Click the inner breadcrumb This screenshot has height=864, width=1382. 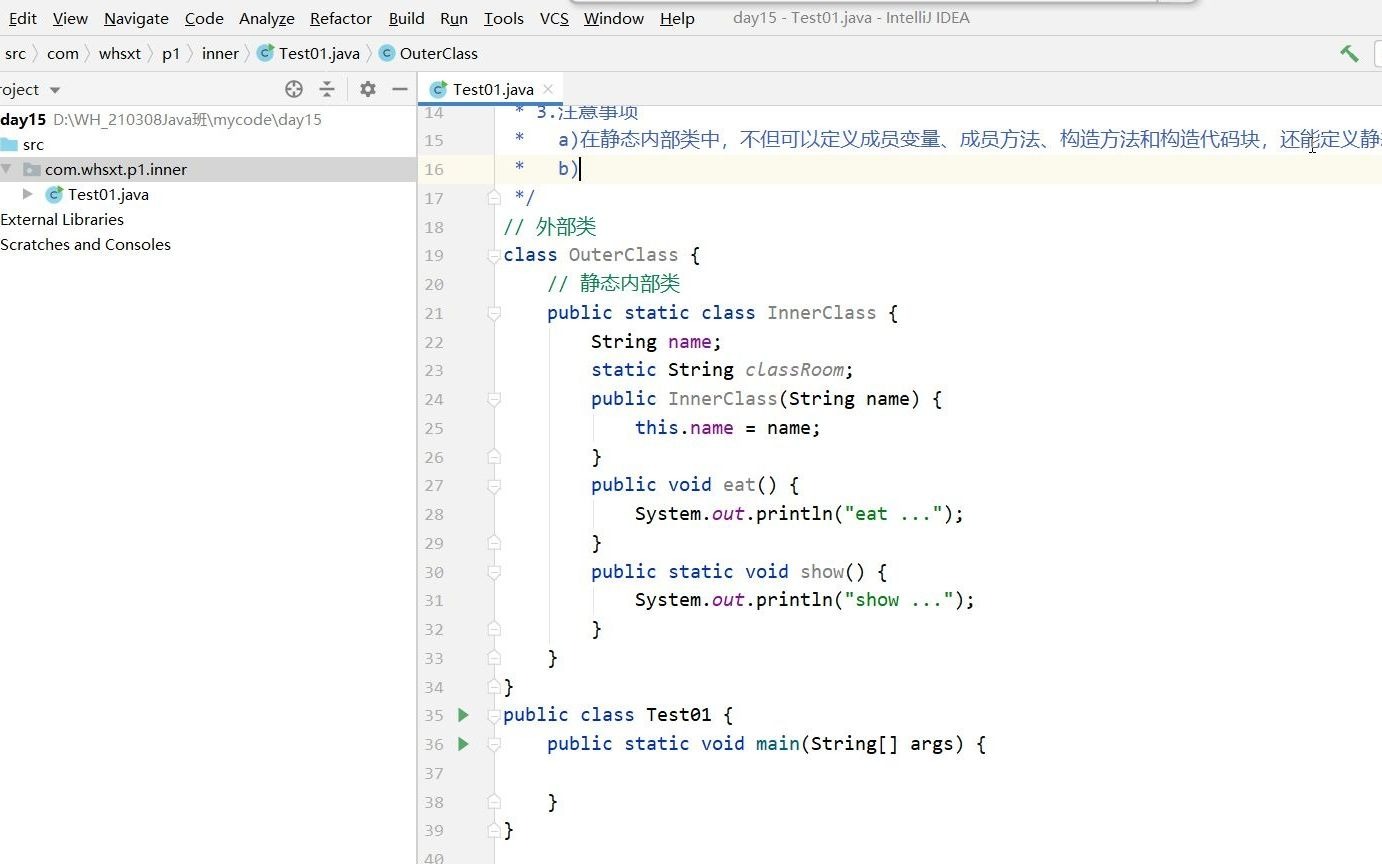pos(220,54)
